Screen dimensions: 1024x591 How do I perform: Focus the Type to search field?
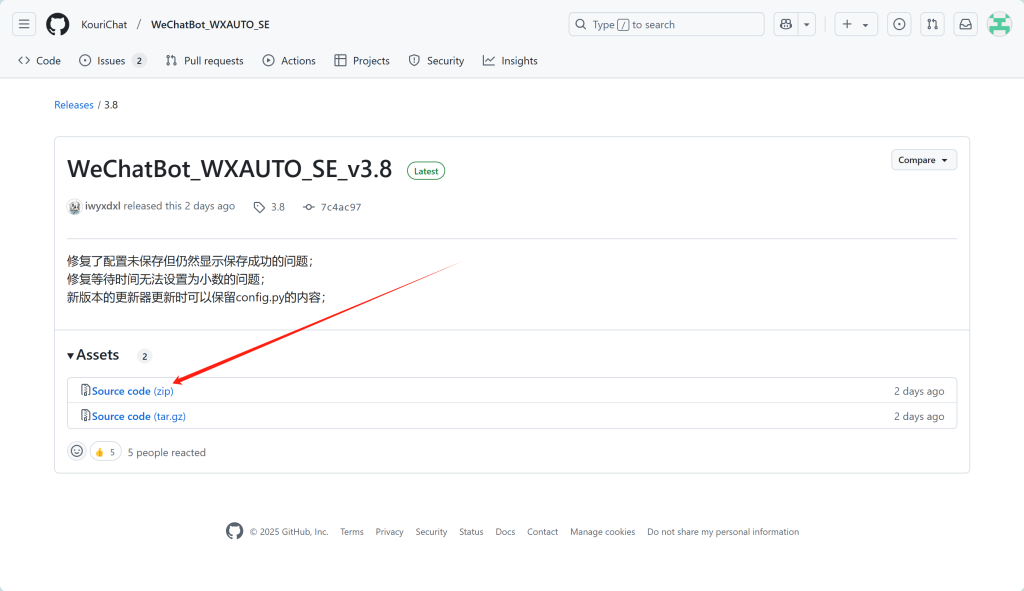[x=666, y=24]
